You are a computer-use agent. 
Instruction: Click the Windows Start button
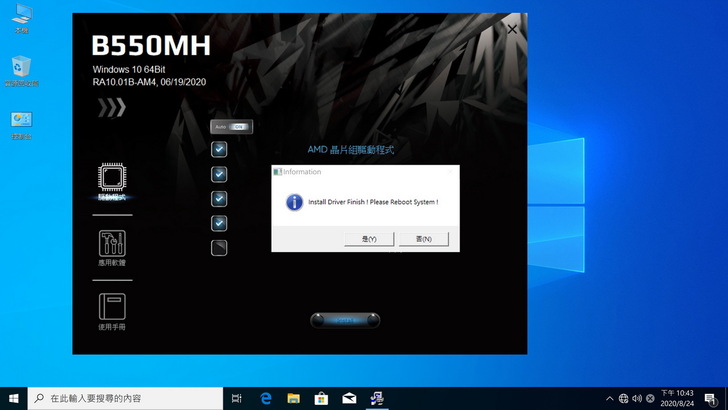point(13,398)
